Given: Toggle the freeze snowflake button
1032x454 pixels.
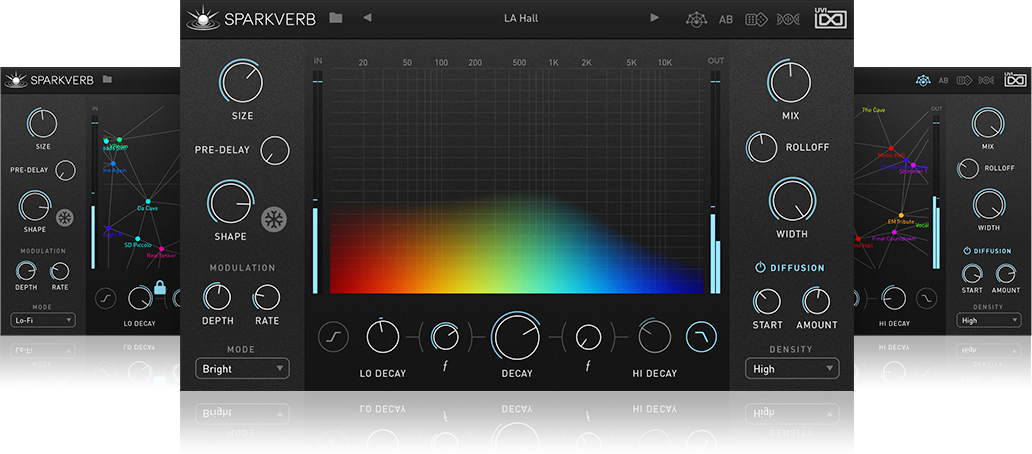Looking at the screenshot, I should [x=273, y=220].
